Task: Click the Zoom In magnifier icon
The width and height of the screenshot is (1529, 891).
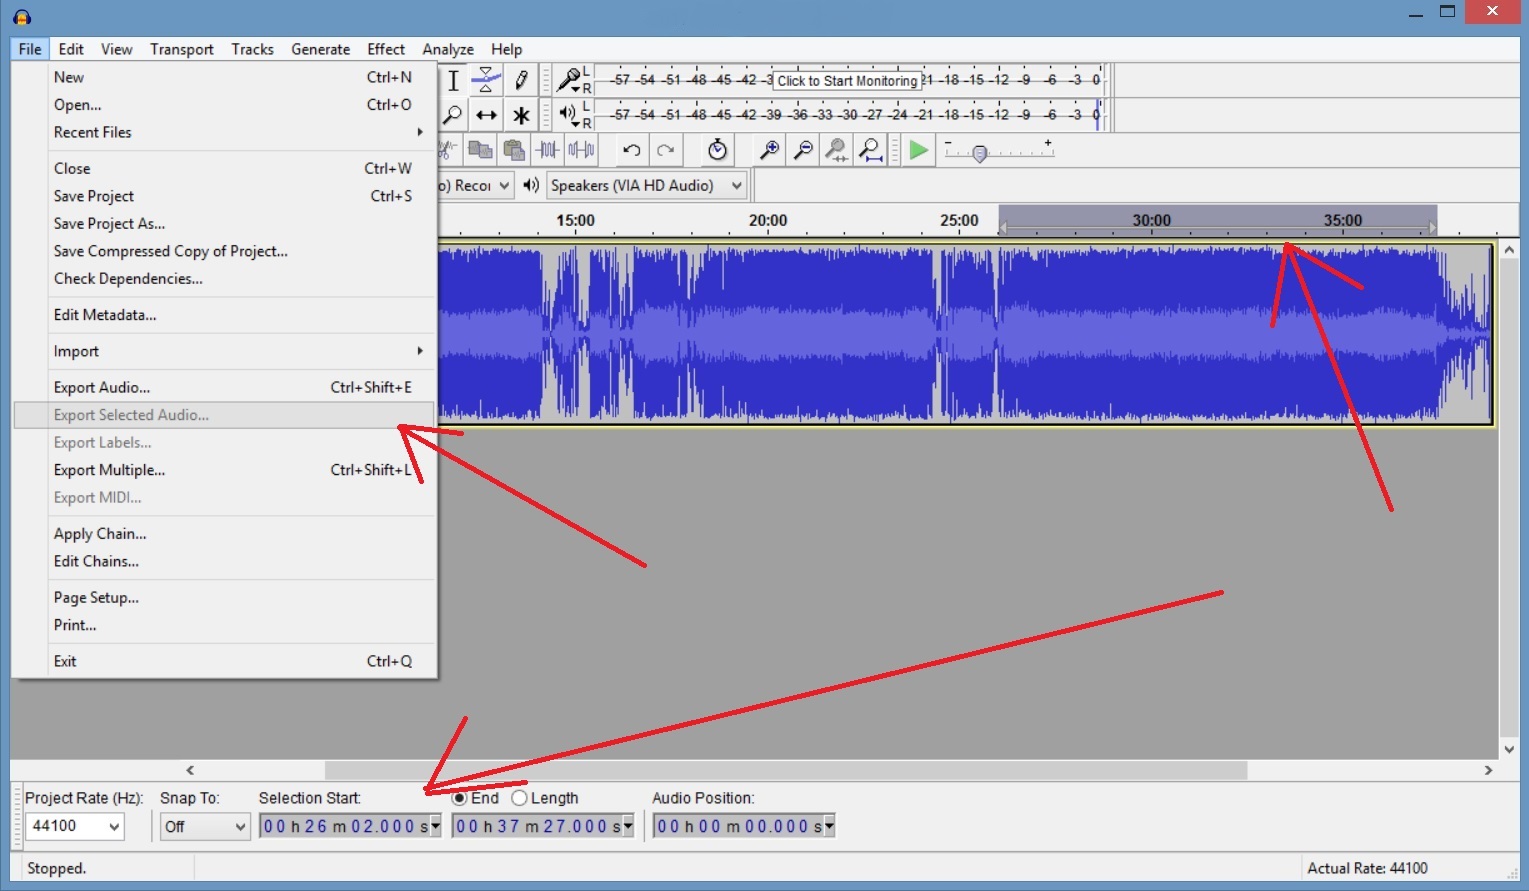Action: [x=769, y=150]
